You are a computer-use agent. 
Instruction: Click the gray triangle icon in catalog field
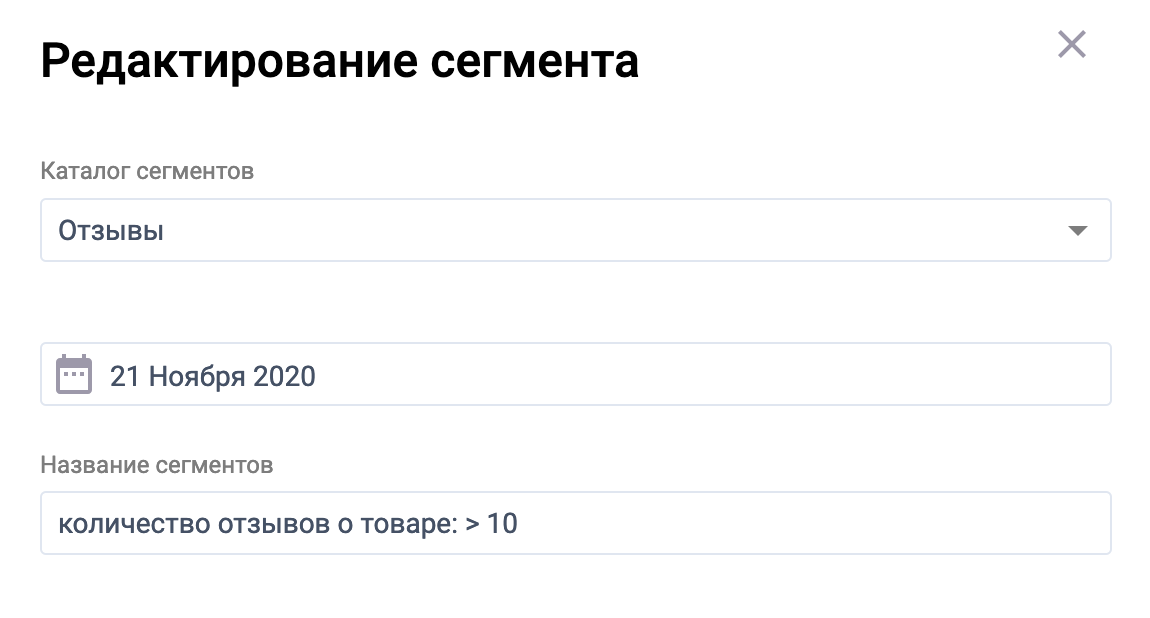(x=1077, y=230)
